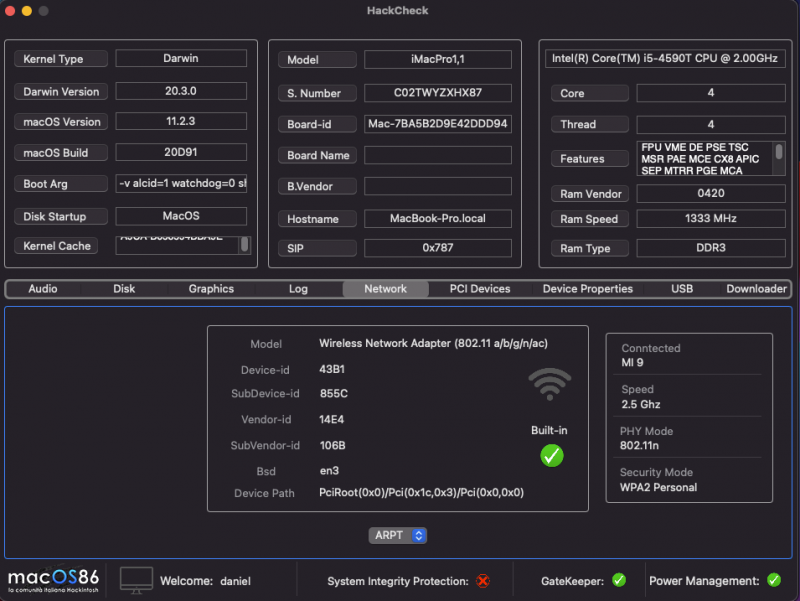Click the Disk Startup value MacOS
The height and width of the screenshot is (601, 800).
181,216
